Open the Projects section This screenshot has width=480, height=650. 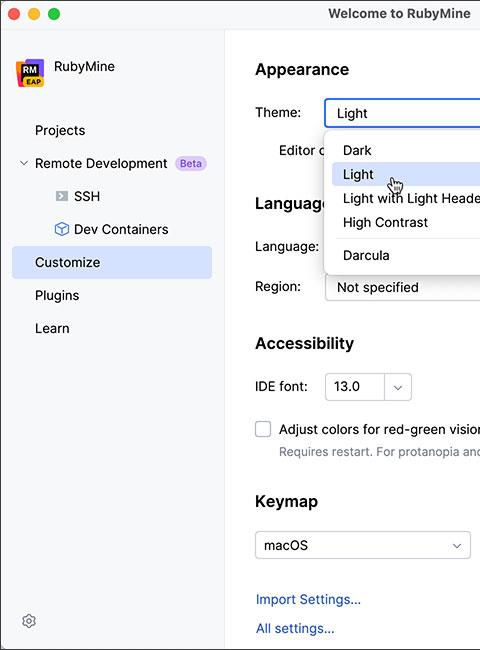tap(60, 131)
